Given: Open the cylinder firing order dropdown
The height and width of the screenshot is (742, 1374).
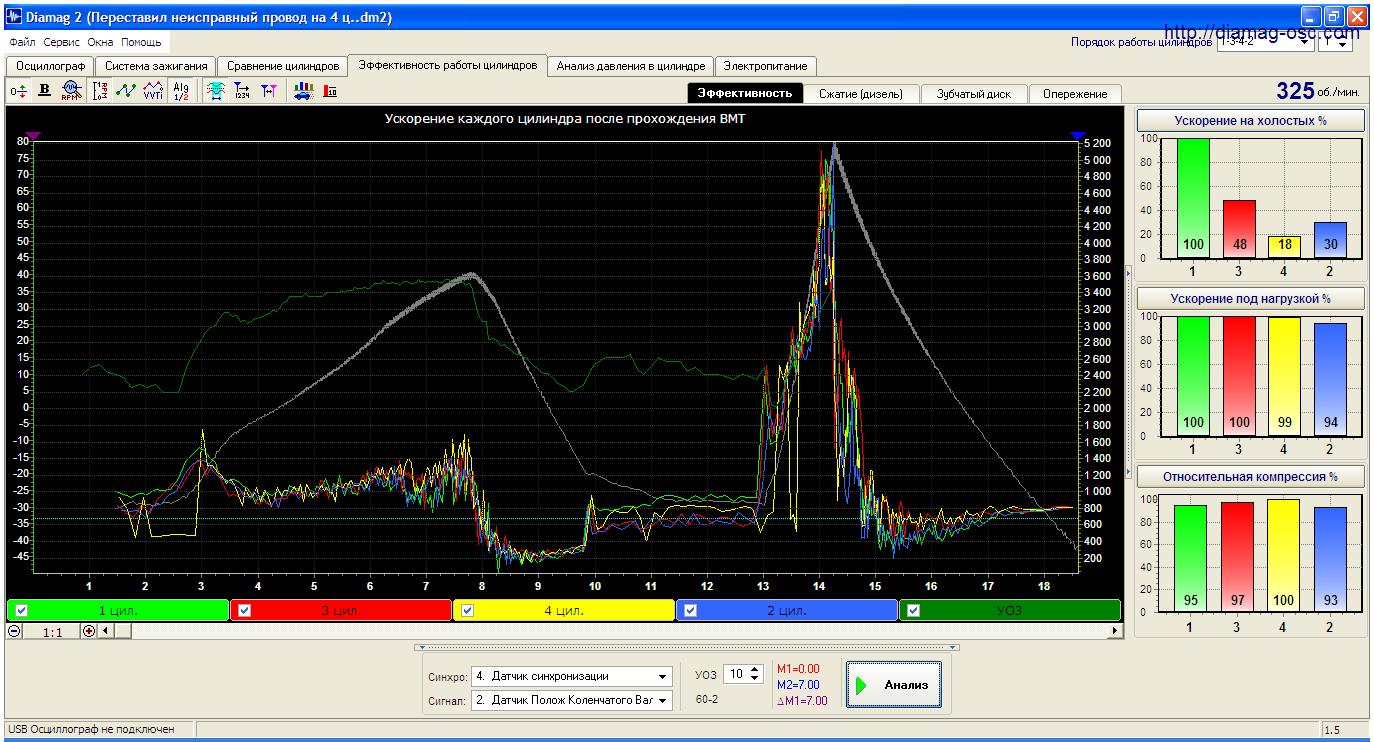Looking at the screenshot, I should pos(1302,43).
